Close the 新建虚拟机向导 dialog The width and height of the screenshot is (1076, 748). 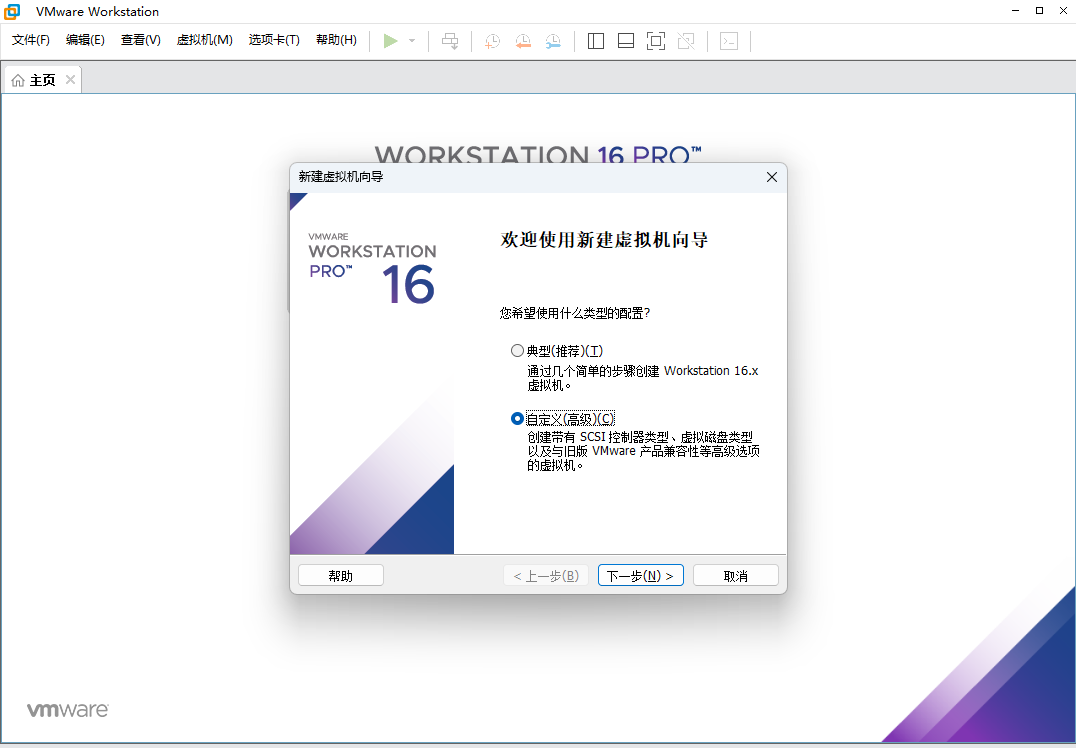tap(771, 177)
